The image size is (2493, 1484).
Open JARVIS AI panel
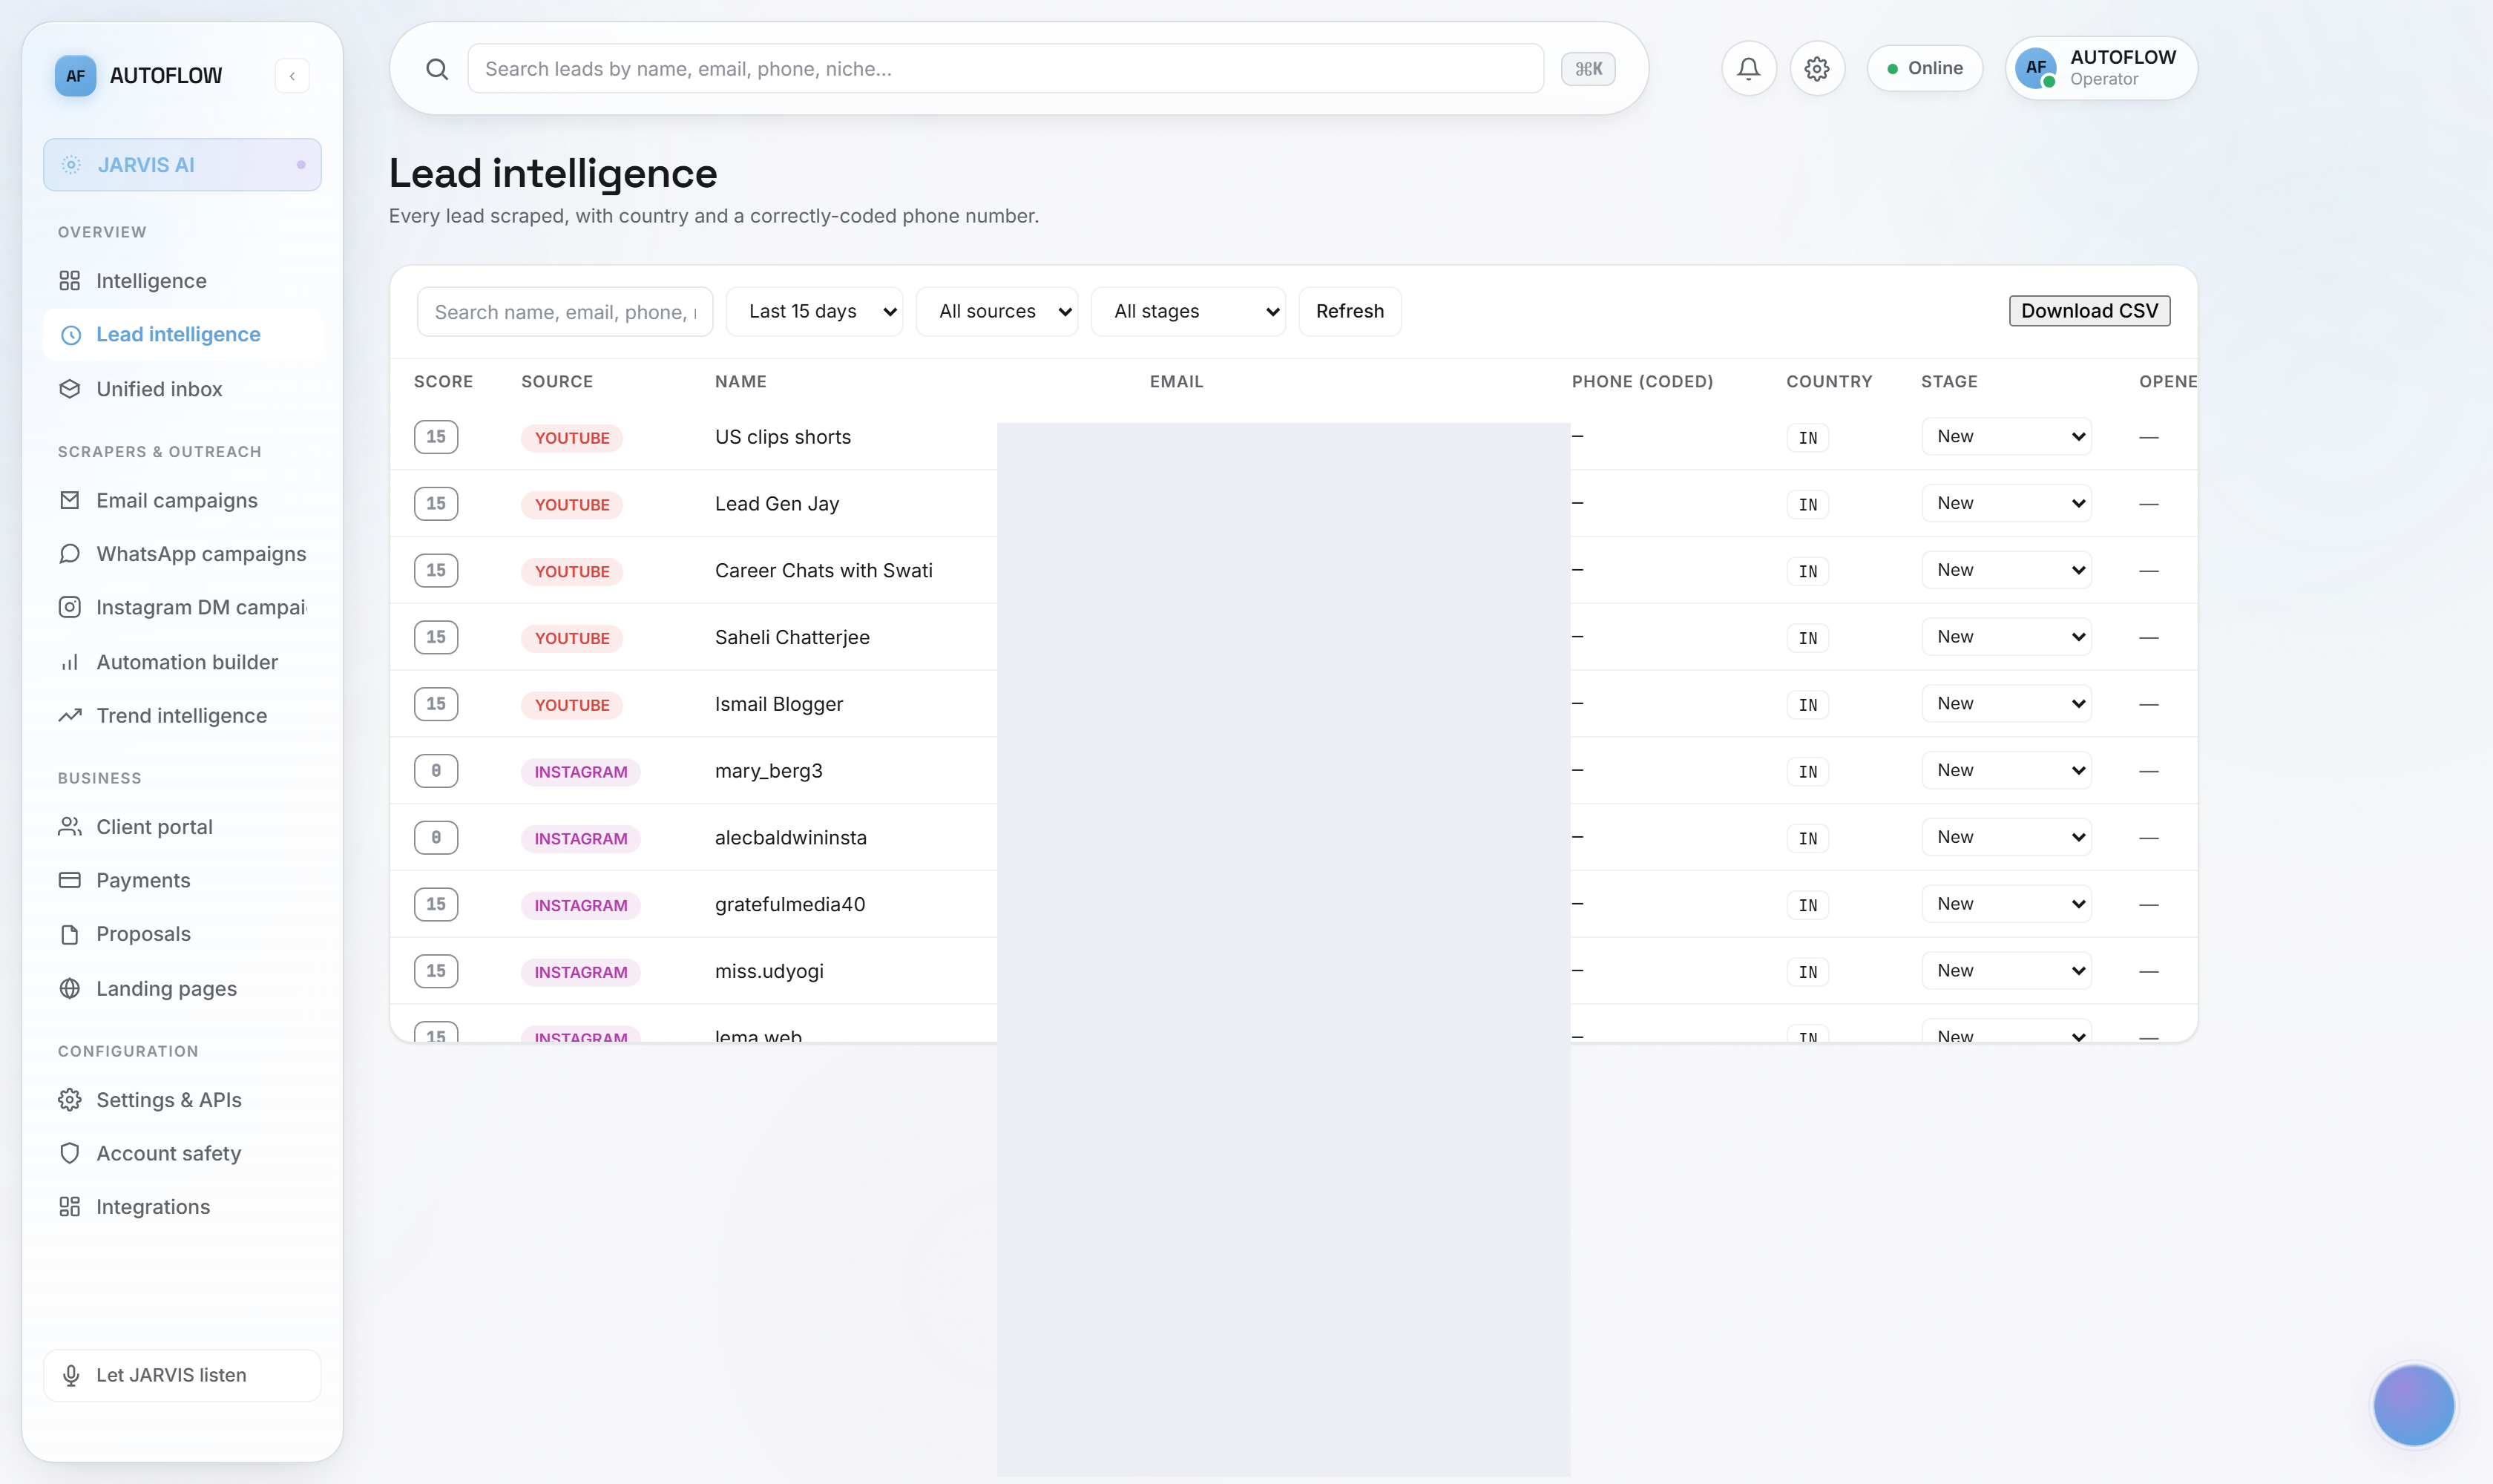point(182,165)
